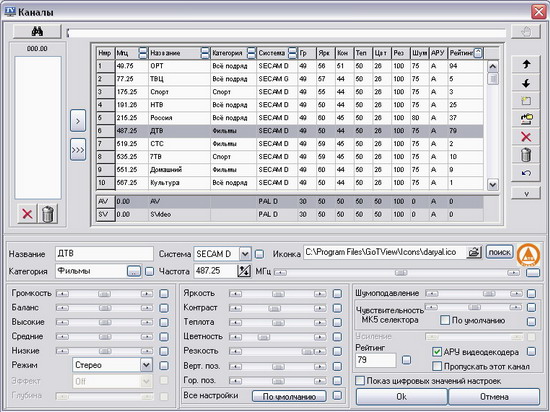This screenshot has width=550, height=412.
Task: Click Мгц column filter toggle
Action: click(143, 53)
